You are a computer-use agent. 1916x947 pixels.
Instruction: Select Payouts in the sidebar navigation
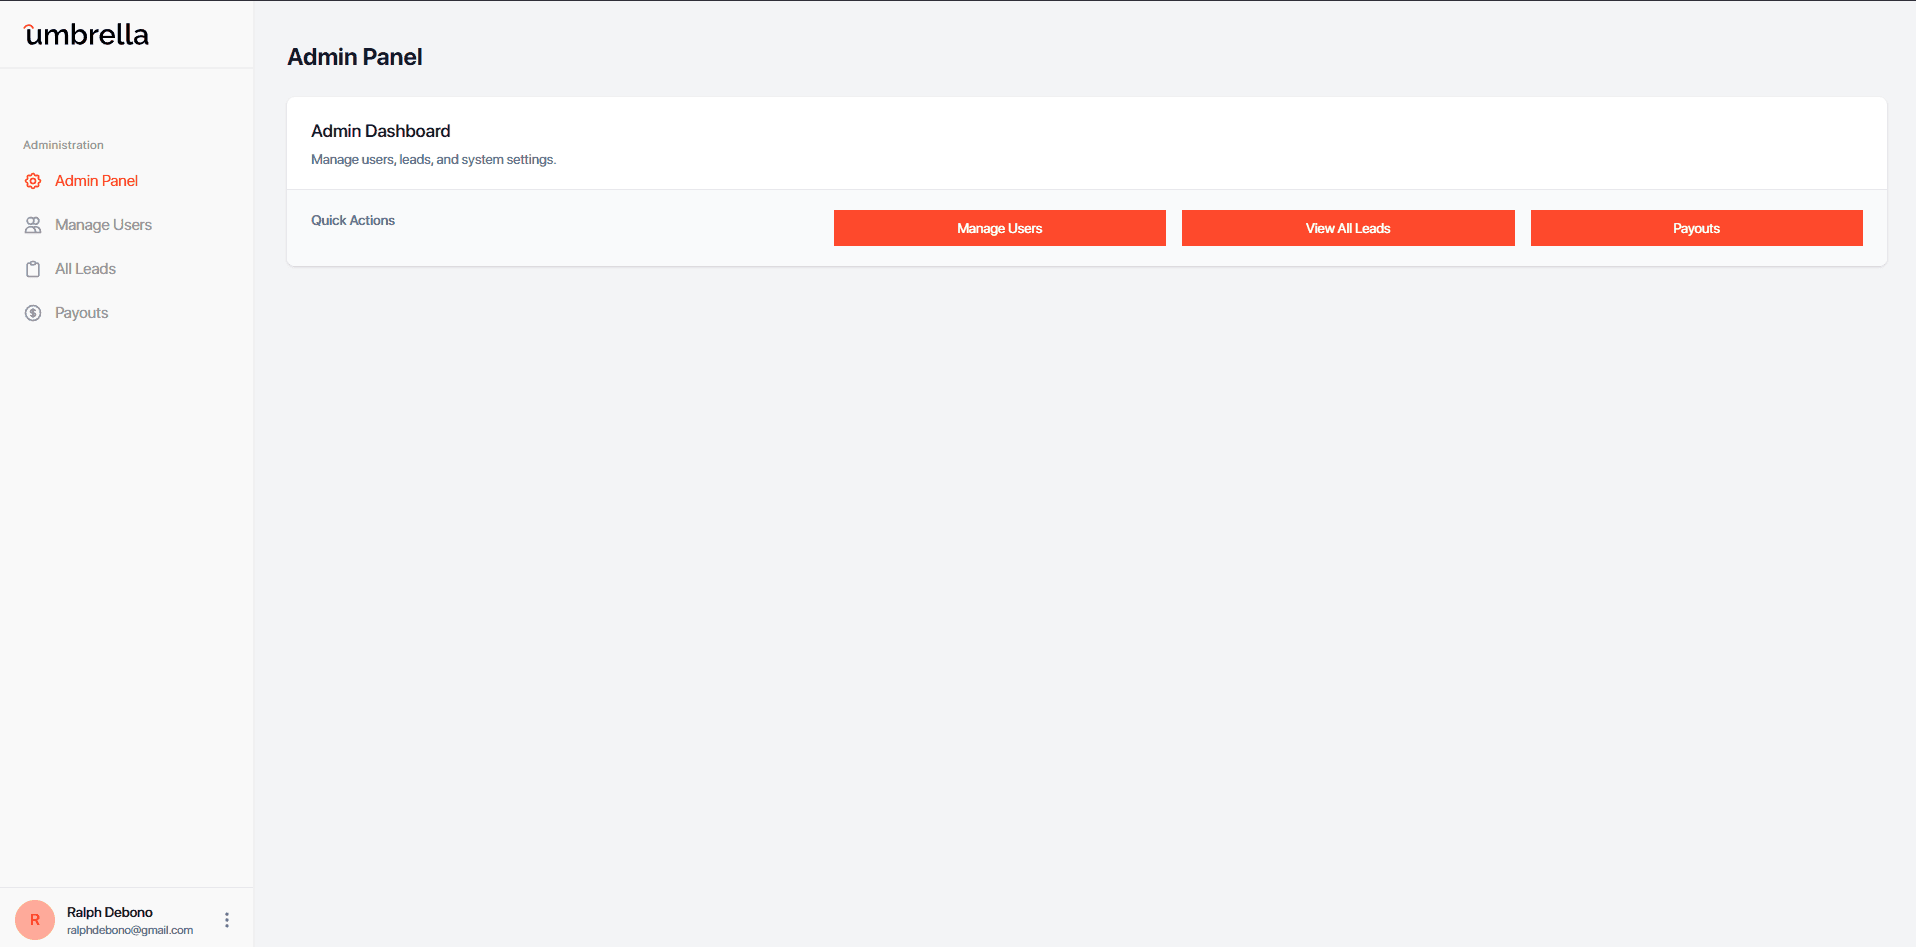(x=81, y=313)
